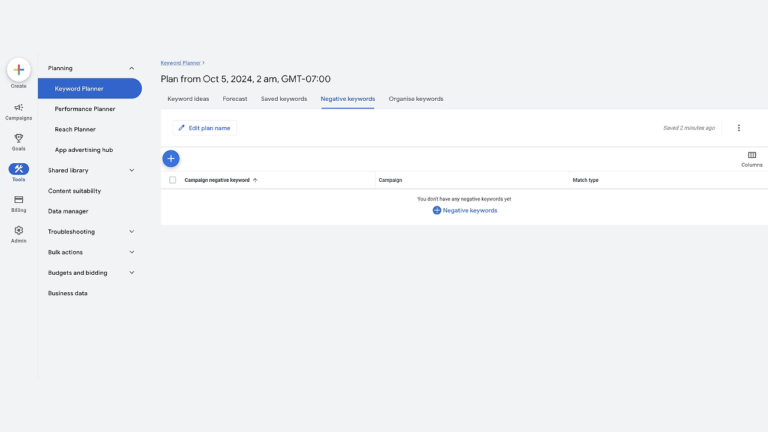Click 'You don't have any negative keywords yet' text
This screenshot has height=432, width=768.
point(464,199)
